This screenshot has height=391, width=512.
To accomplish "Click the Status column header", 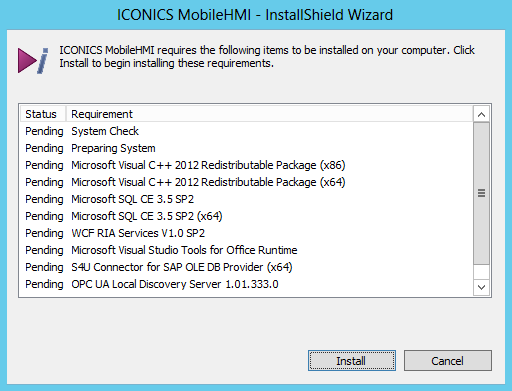I will [x=43, y=114].
